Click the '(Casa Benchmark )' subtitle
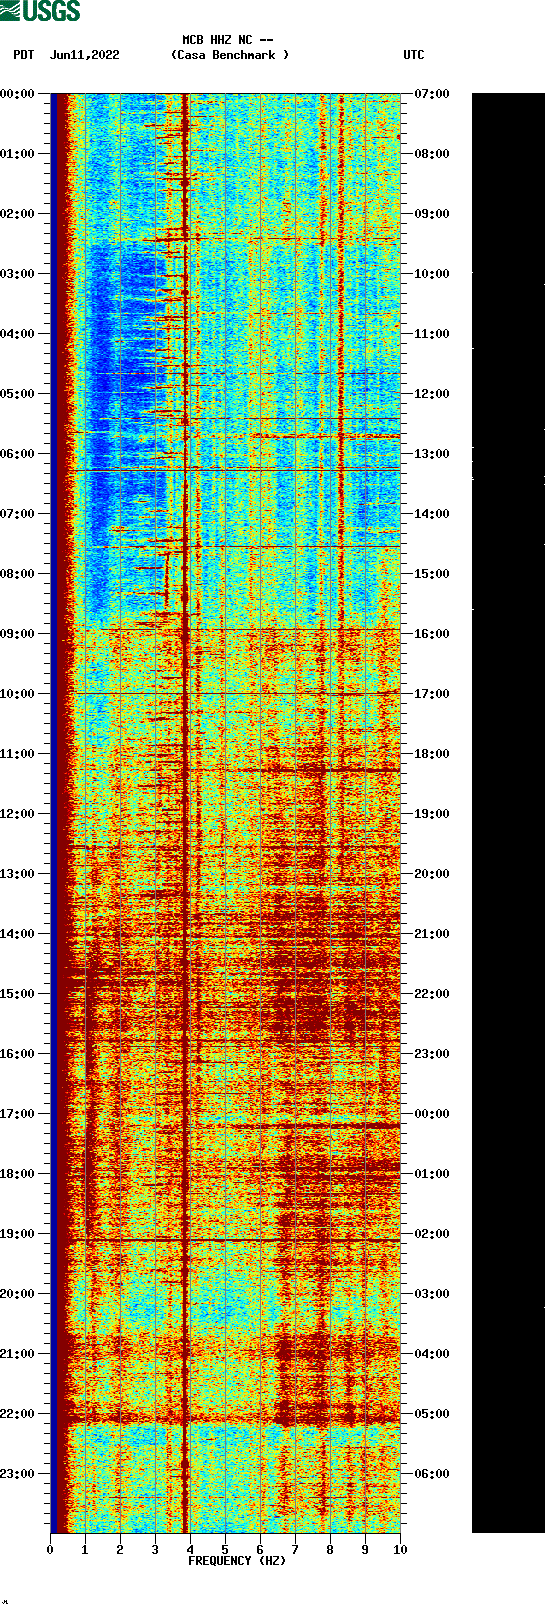This screenshot has width=552, height=1613. point(230,55)
